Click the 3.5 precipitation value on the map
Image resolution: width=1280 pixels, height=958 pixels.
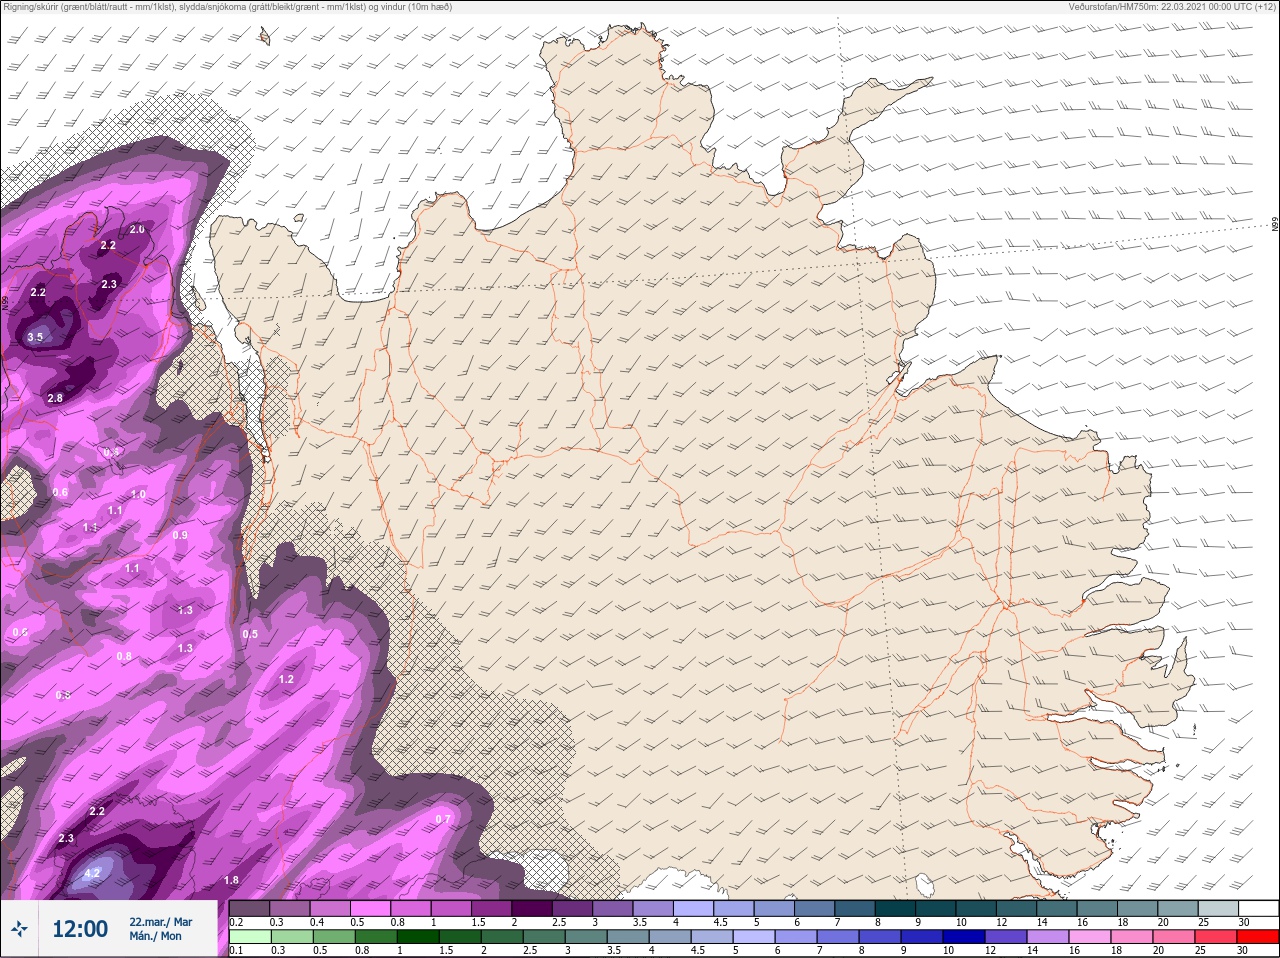[x=35, y=337]
